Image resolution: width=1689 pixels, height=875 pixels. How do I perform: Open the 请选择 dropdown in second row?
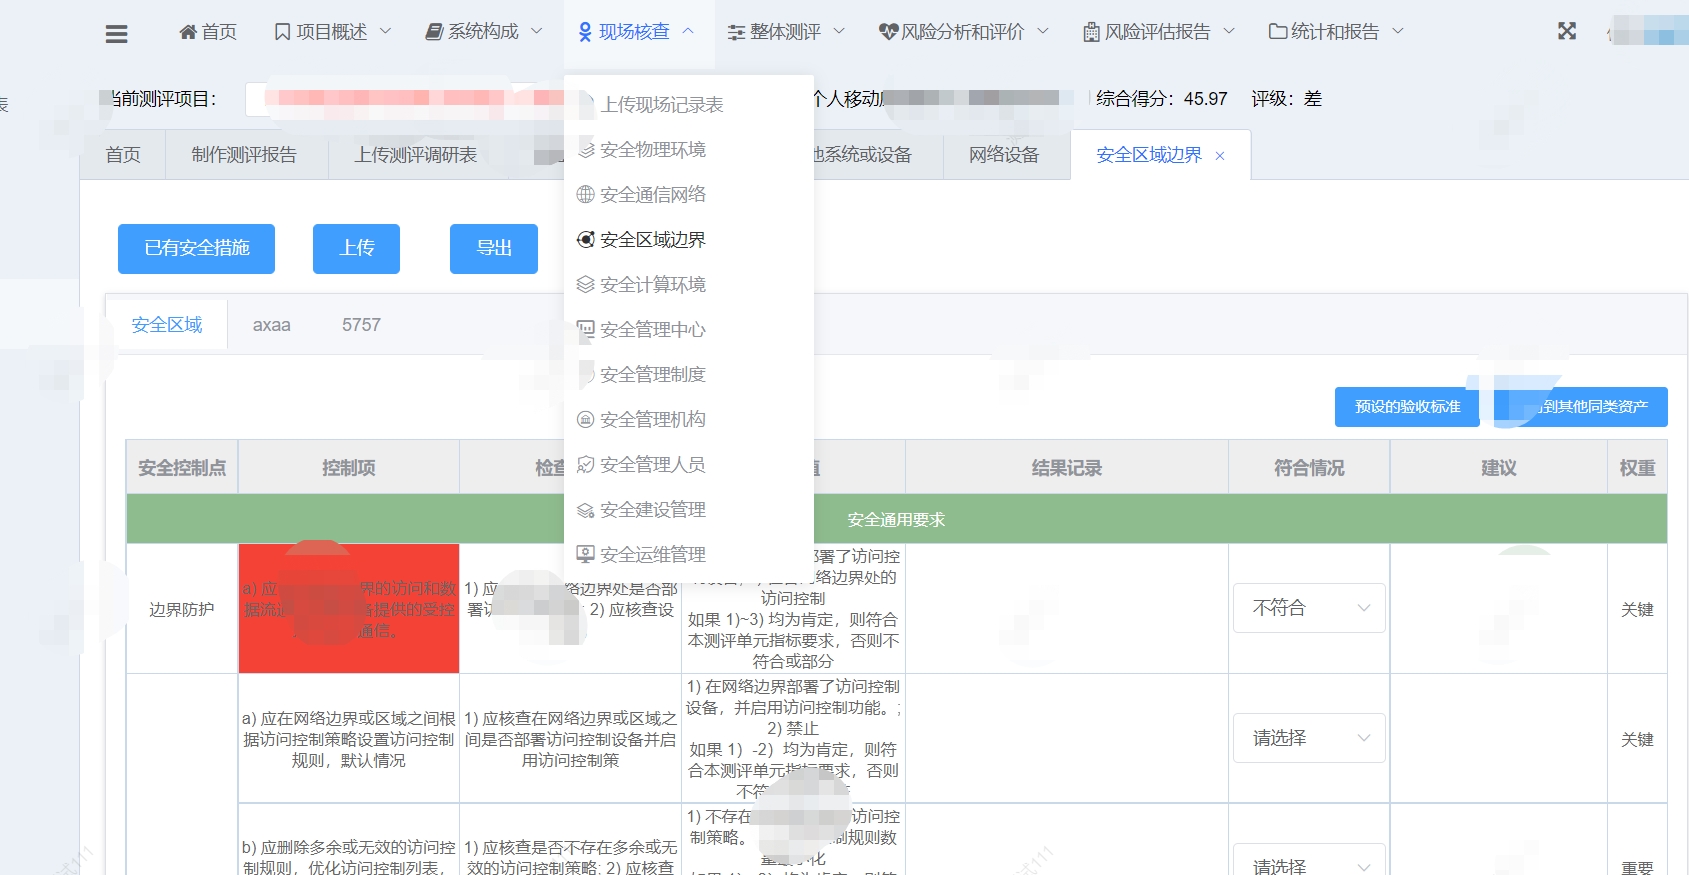click(1309, 738)
